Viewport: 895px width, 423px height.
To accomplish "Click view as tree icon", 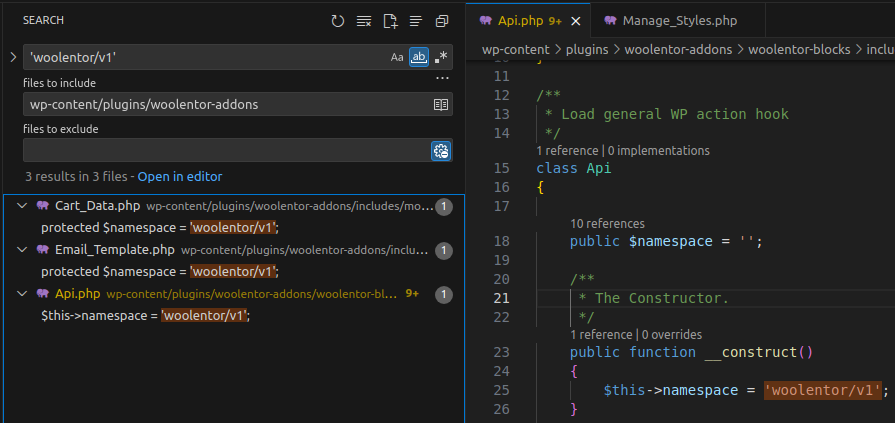I will click(416, 21).
